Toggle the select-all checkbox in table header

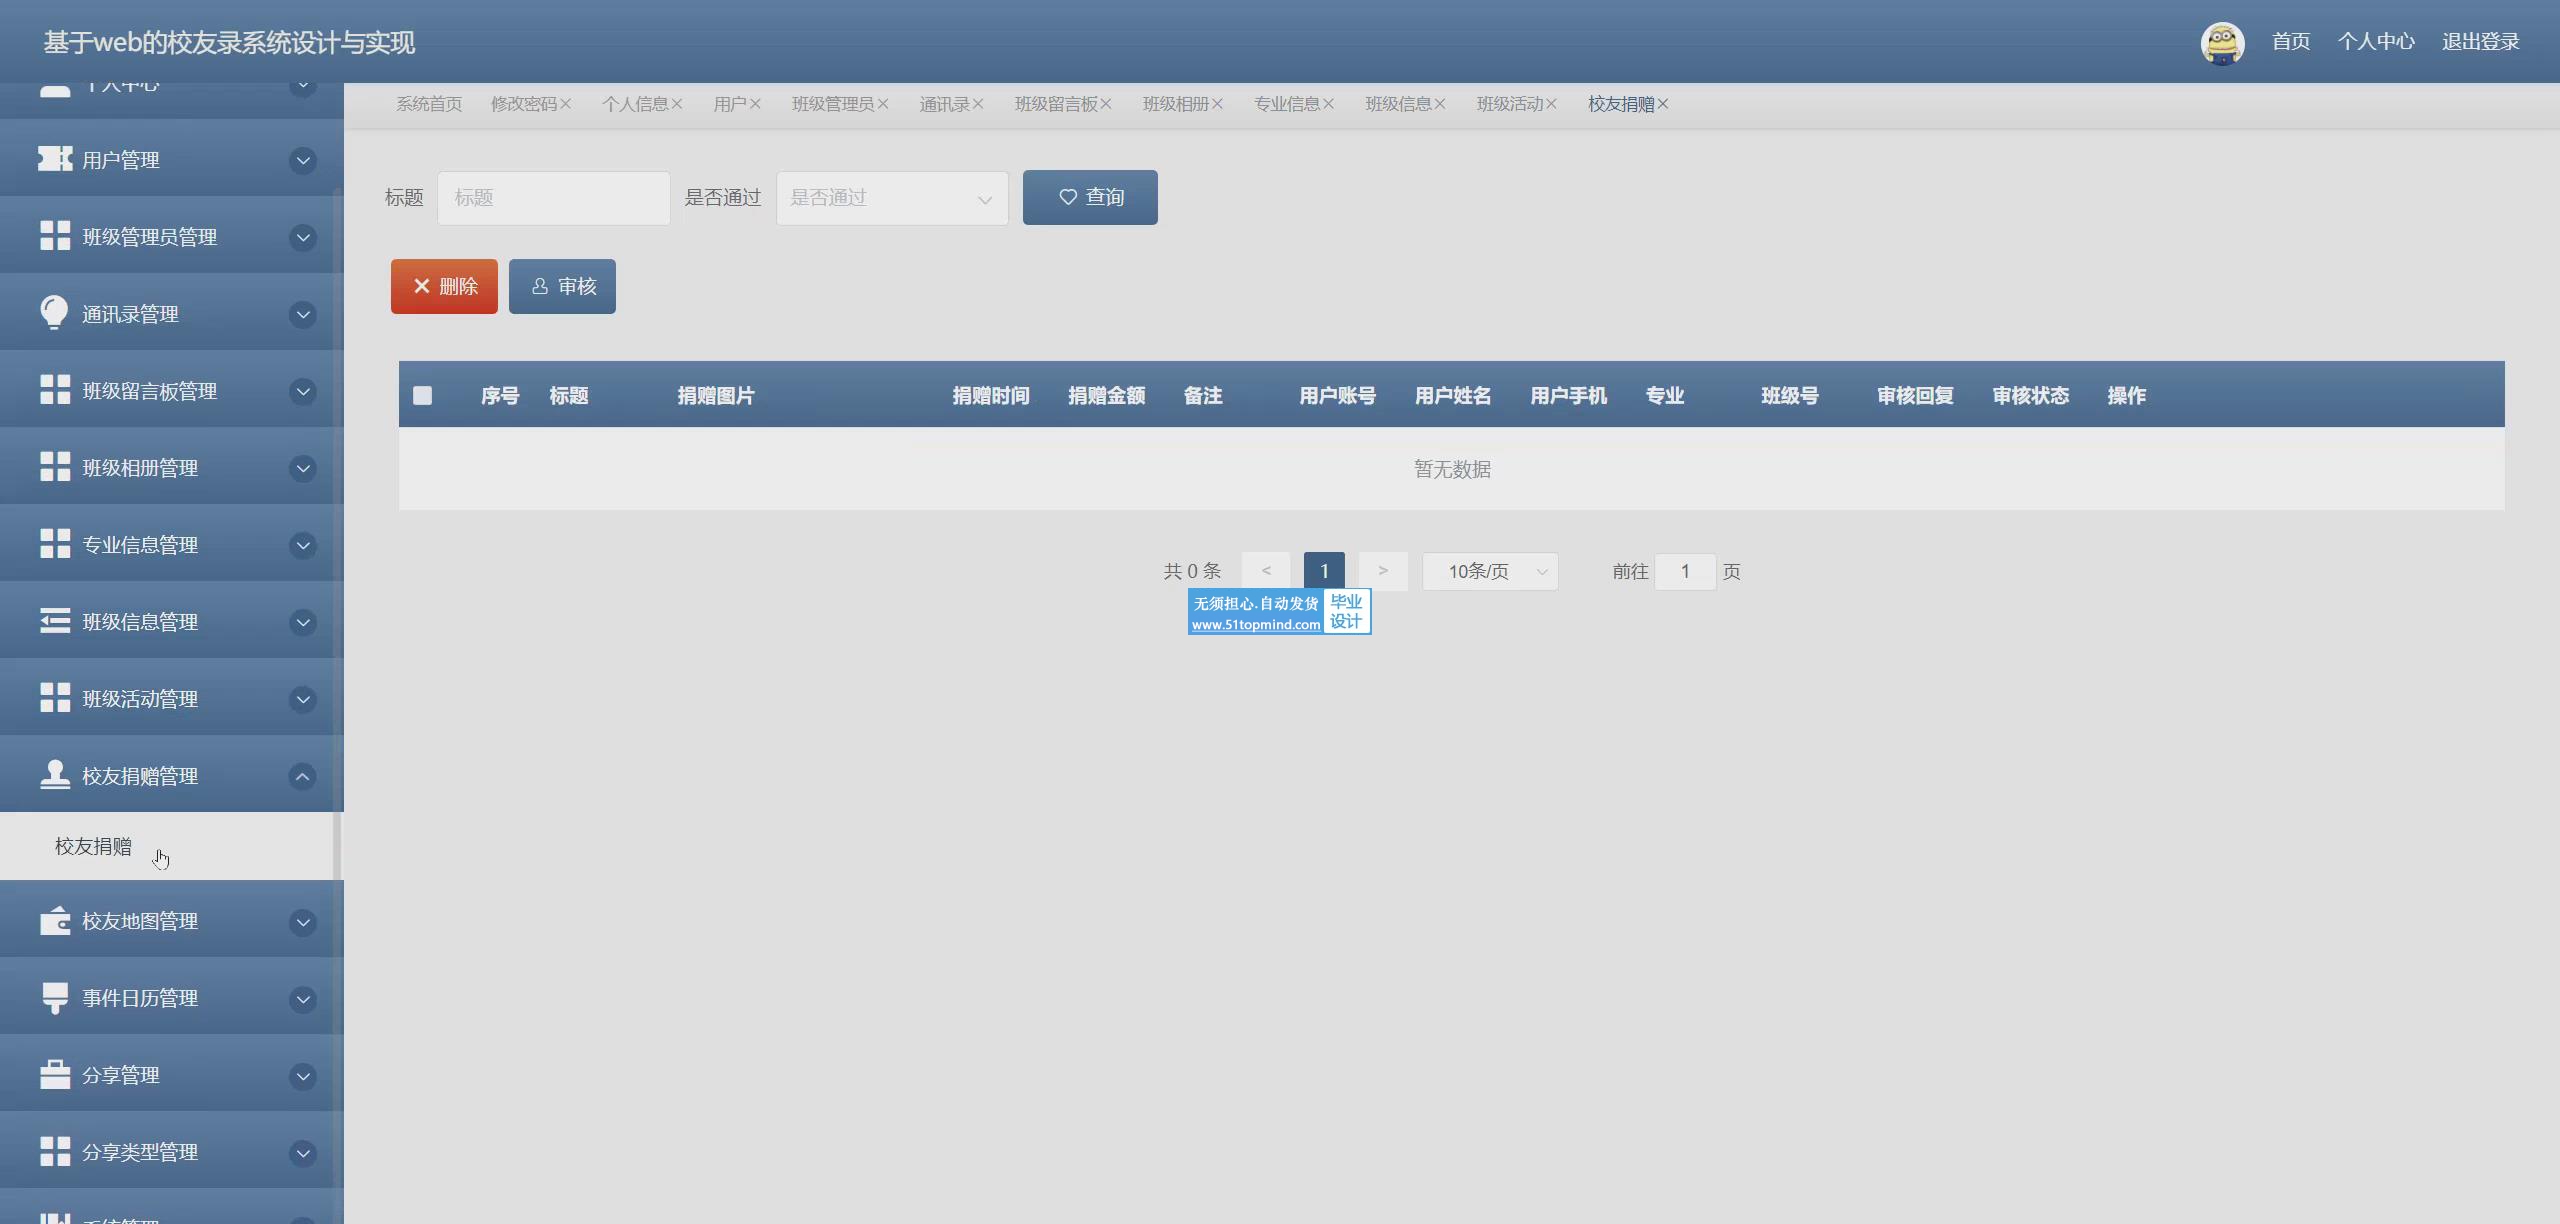pos(422,395)
